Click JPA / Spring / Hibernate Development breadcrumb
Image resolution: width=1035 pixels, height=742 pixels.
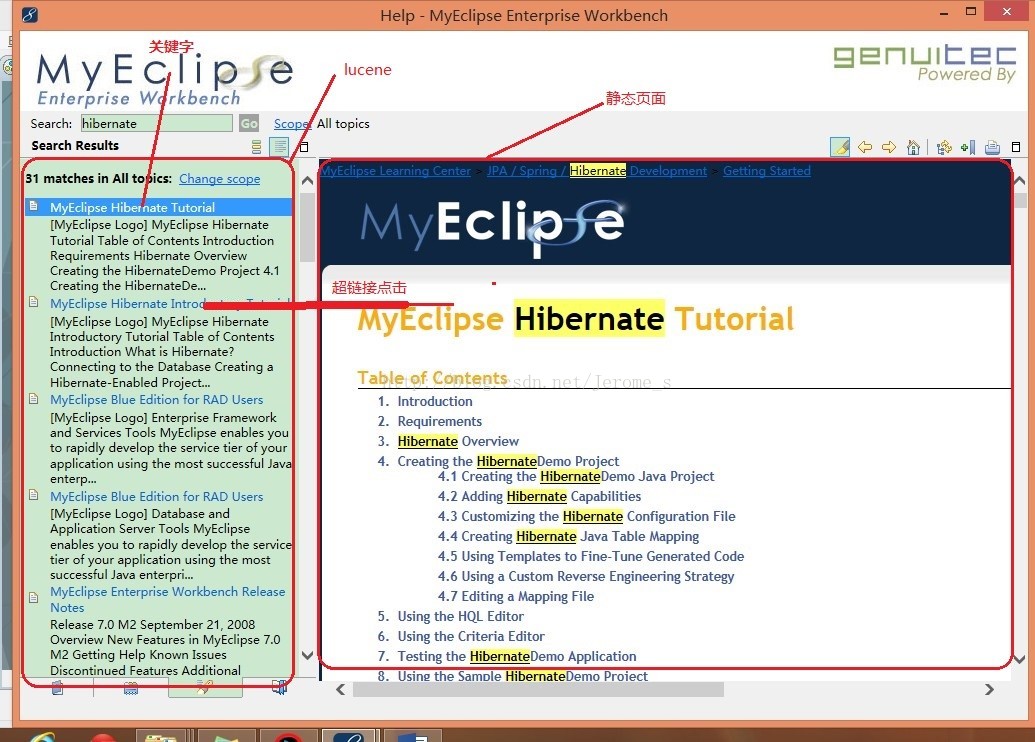pos(597,171)
